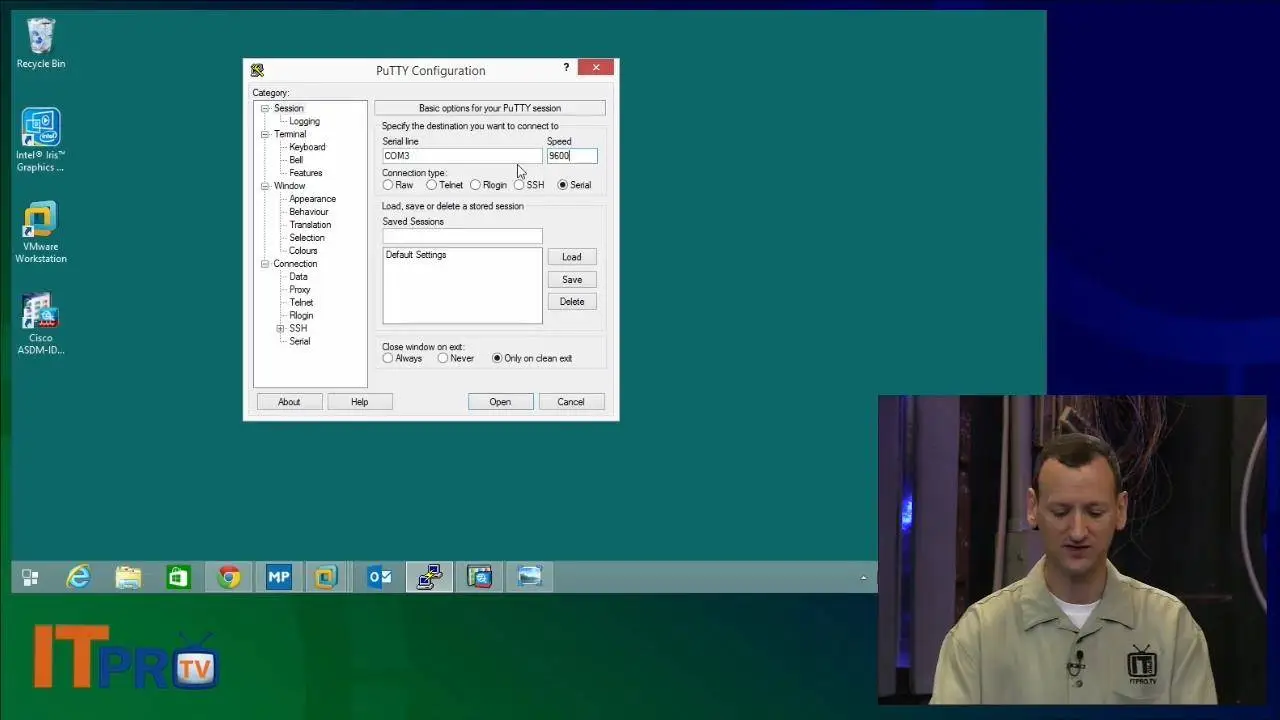This screenshot has height=720, width=1280.
Task: Open Bell settings category
Action: (x=296, y=160)
